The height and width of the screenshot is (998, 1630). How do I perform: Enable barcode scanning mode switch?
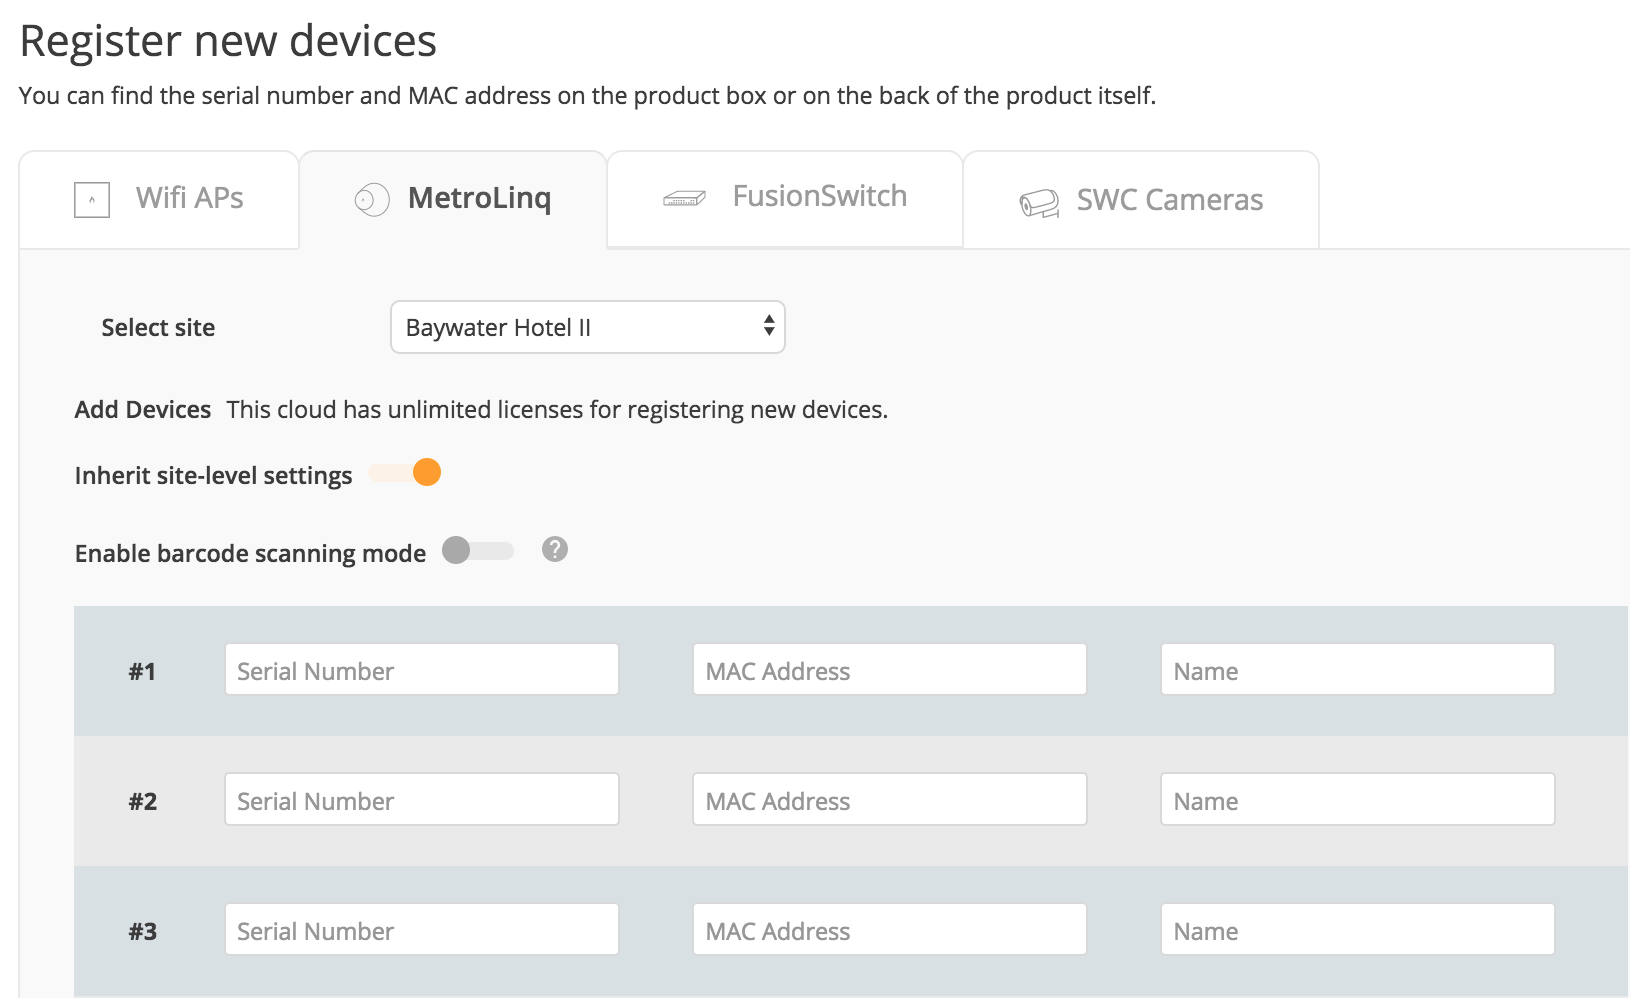click(x=478, y=551)
